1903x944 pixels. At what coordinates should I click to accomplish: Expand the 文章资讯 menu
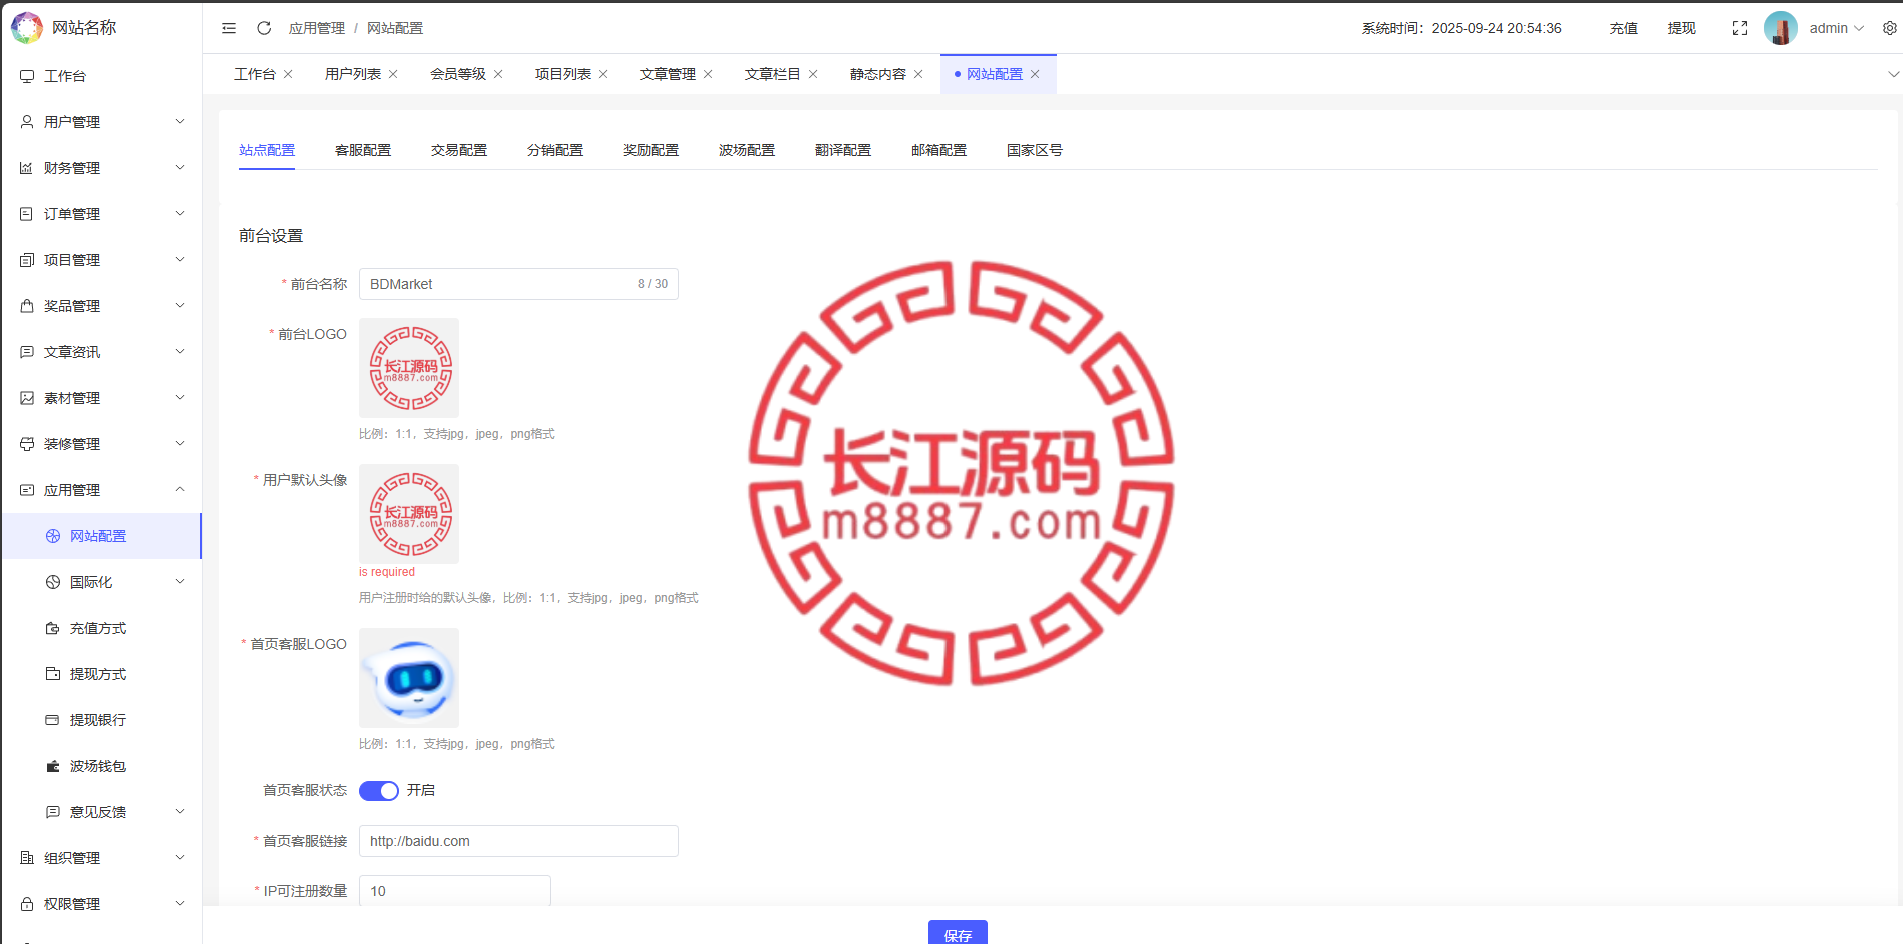[101, 352]
